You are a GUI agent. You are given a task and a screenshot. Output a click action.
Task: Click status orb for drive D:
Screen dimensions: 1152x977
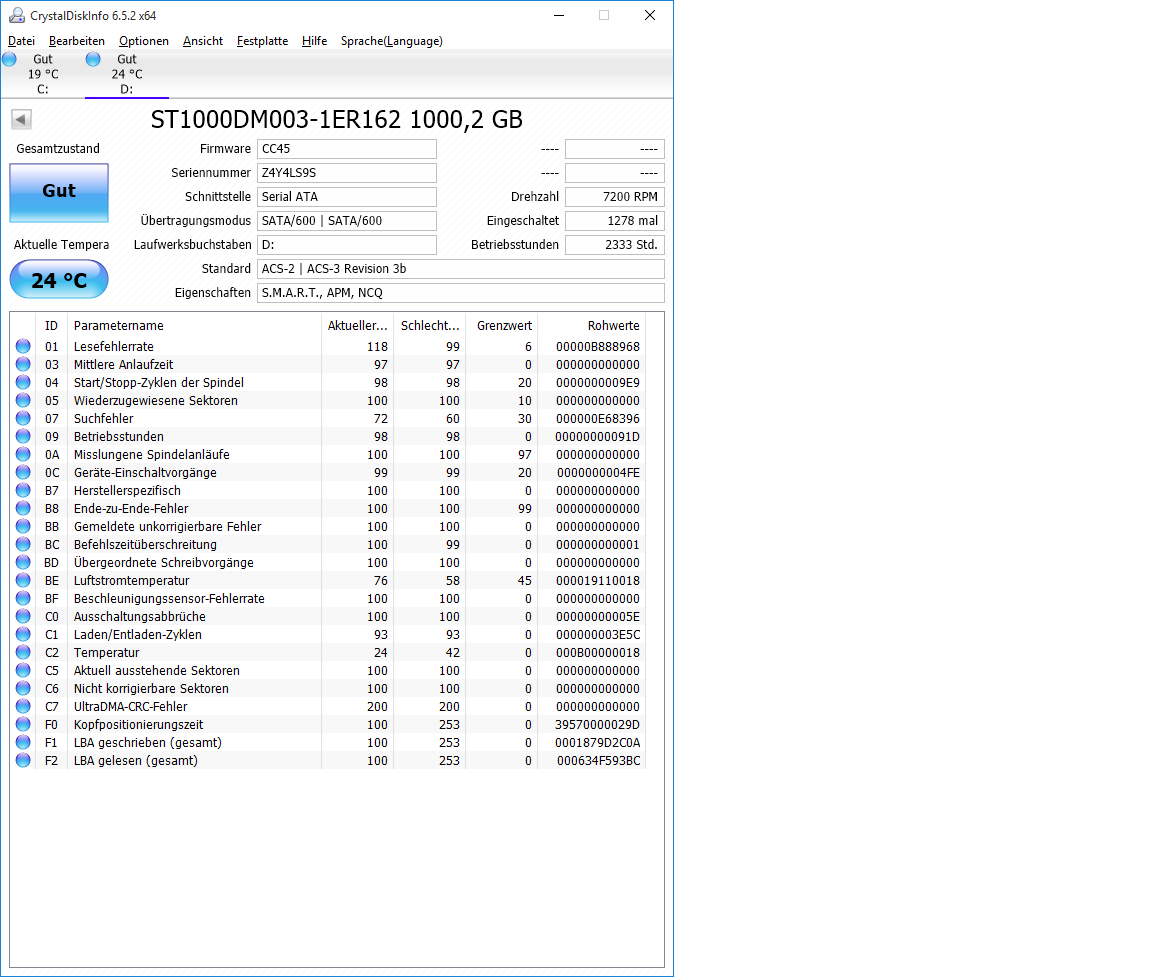click(x=93, y=60)
